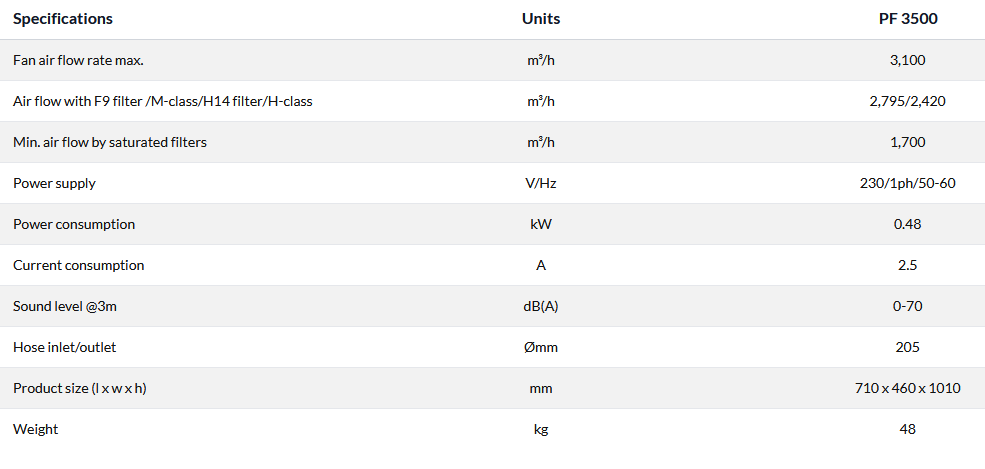Select the Power consumption label
The height and width of the screenshot is (469, 985).
74,224
